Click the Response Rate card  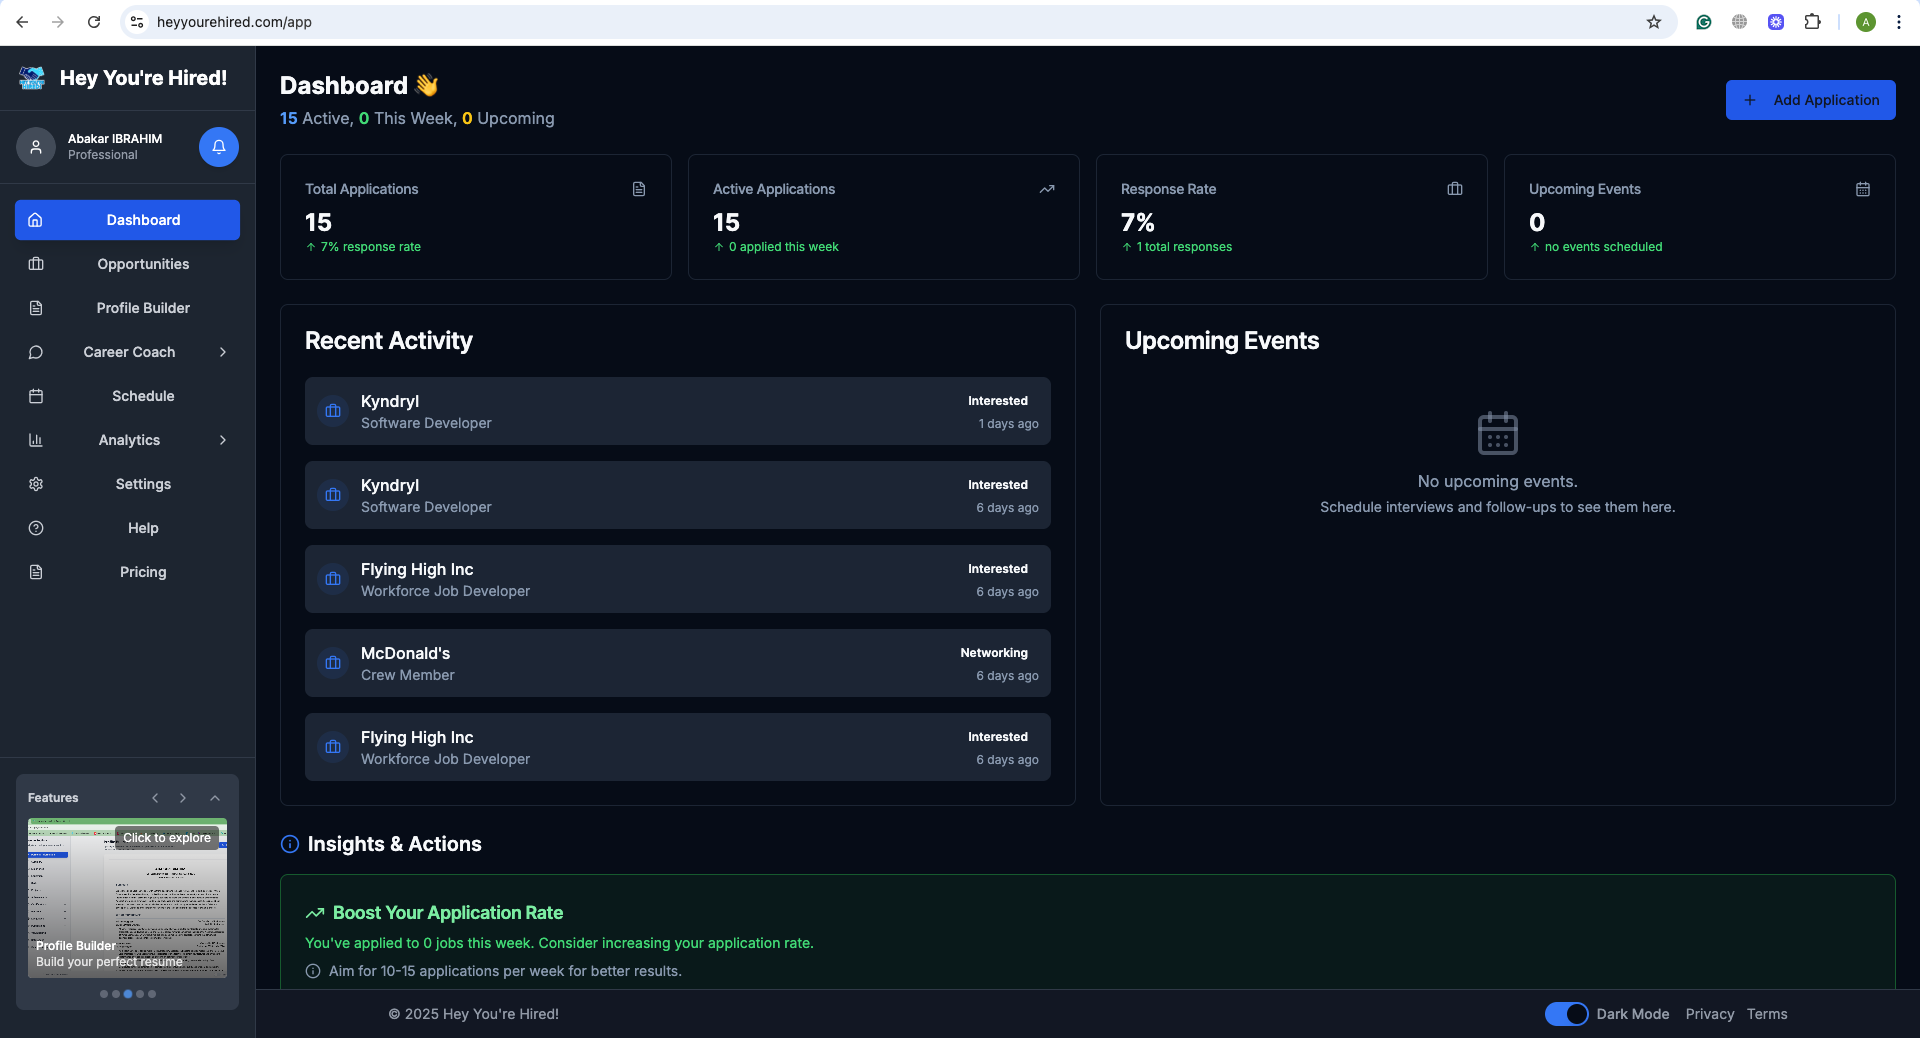coord(1292,217)
